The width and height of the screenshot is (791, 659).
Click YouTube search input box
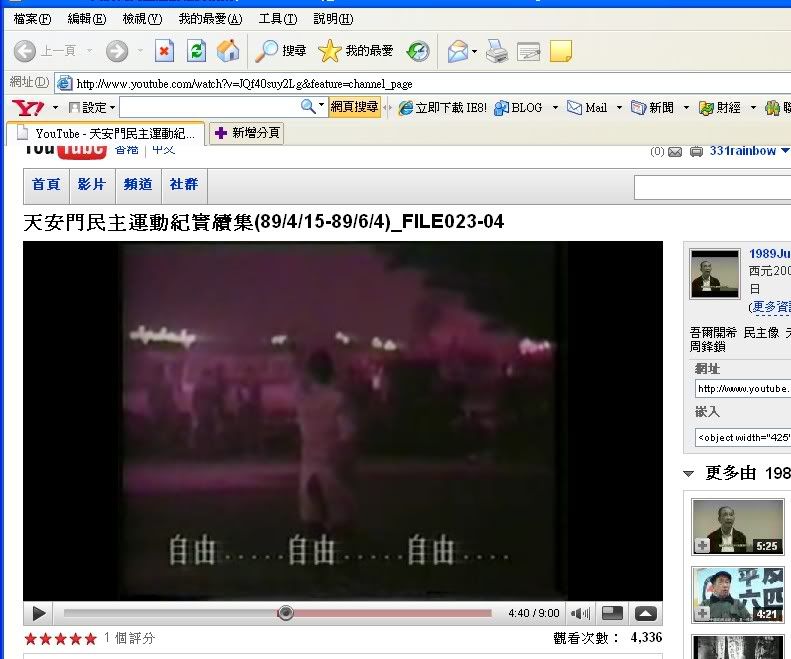[x=712, y=188]
